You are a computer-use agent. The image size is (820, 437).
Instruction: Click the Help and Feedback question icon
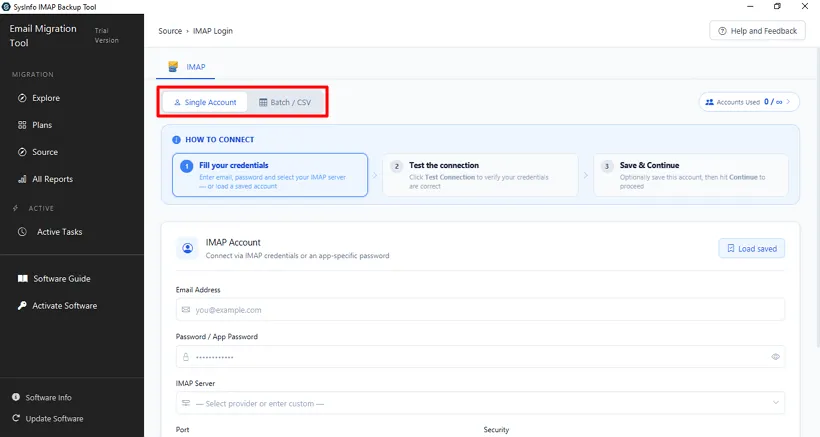tap(722, 31)
